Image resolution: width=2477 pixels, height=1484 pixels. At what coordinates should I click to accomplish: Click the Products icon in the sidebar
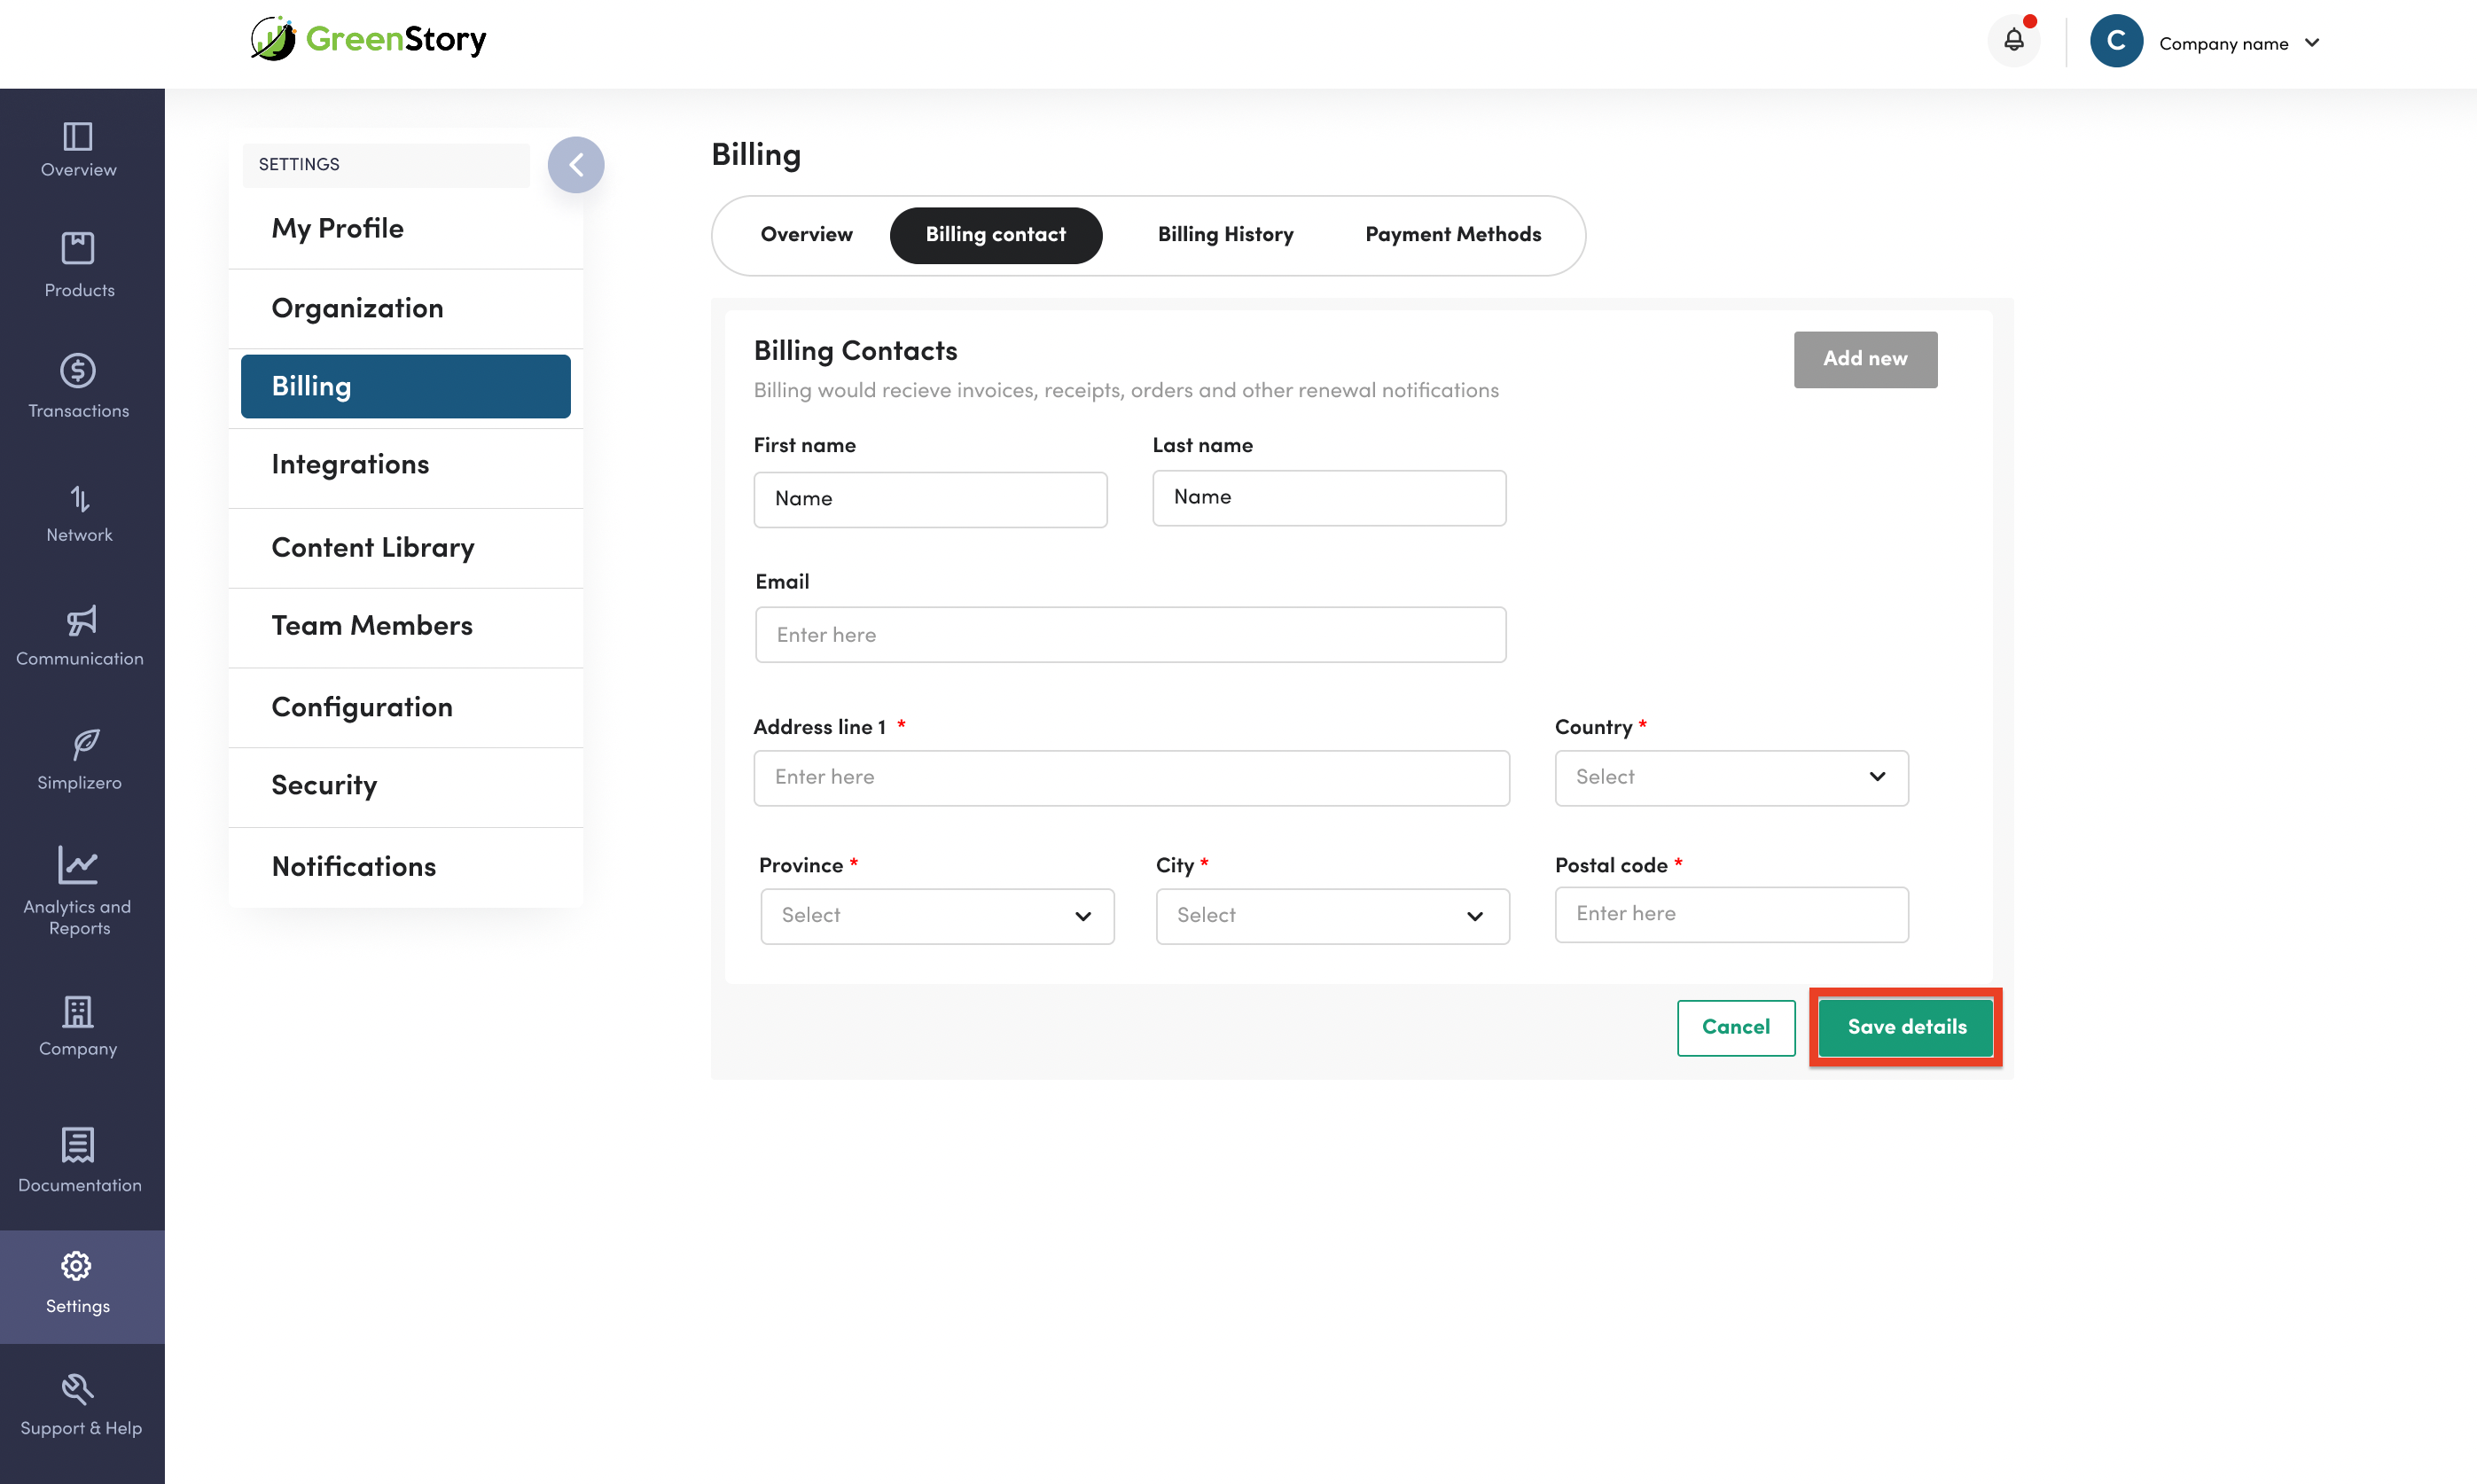coord(78,248)
